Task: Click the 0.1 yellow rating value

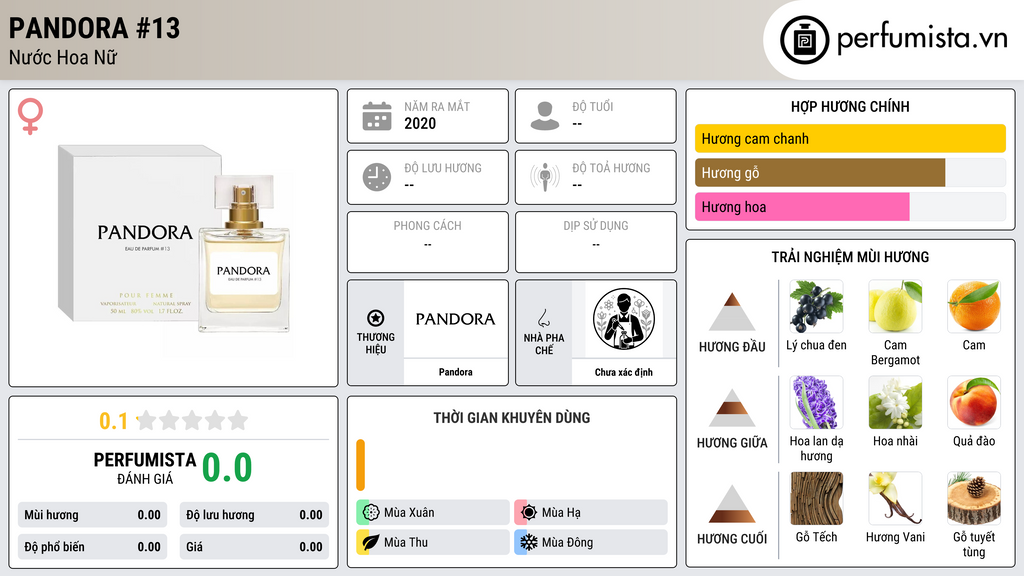Action: (x=114, y=421)
